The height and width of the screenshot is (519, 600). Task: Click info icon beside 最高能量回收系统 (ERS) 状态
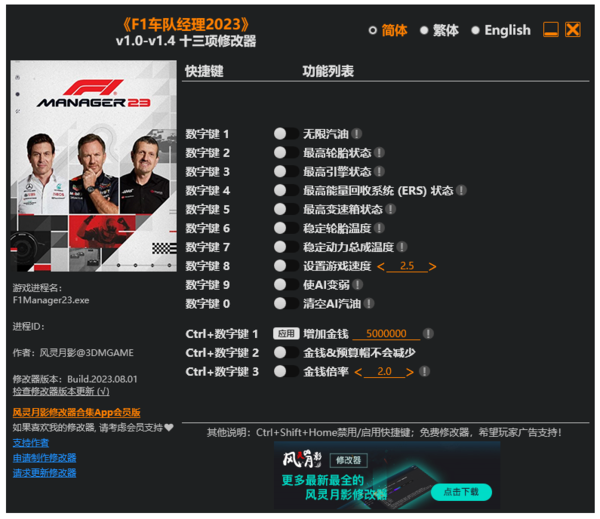click(x=461, y=190)
